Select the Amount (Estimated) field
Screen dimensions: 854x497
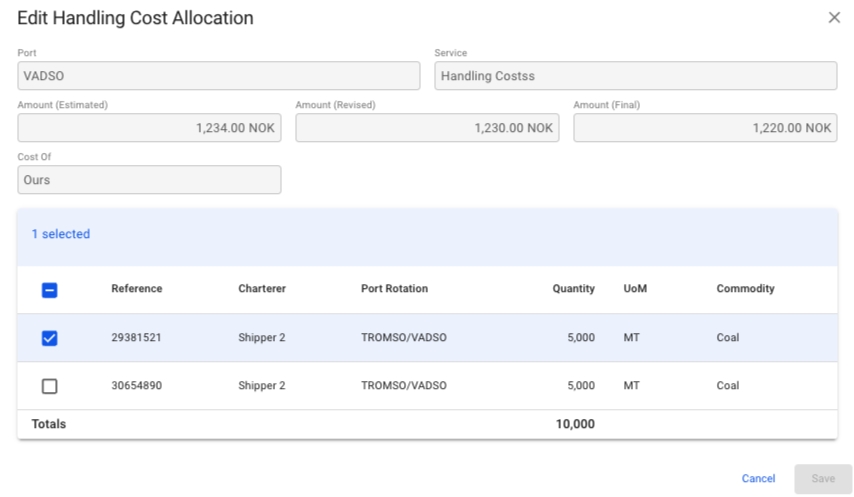(149, 128)
